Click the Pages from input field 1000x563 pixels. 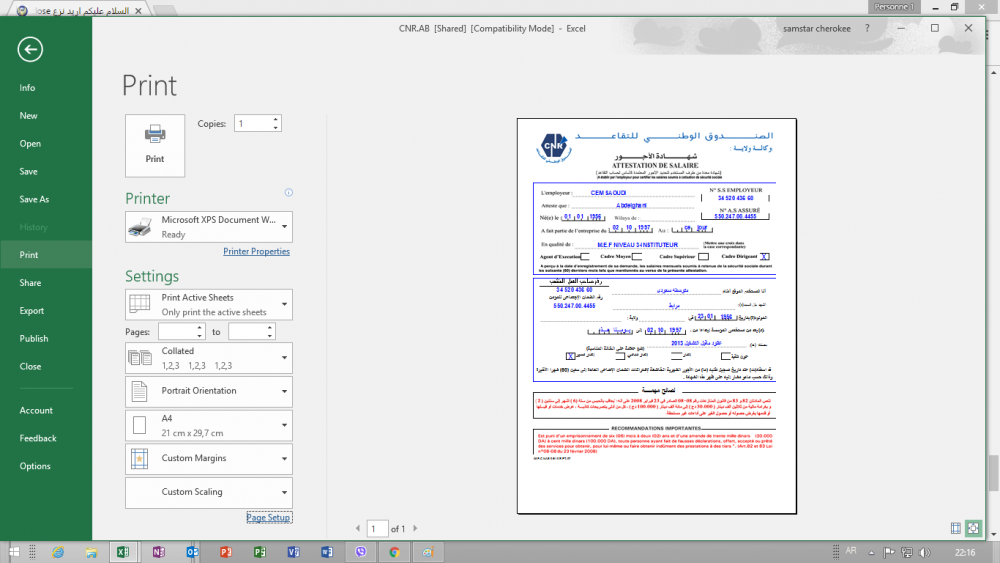pyautogui.click(x=177, y=332)
